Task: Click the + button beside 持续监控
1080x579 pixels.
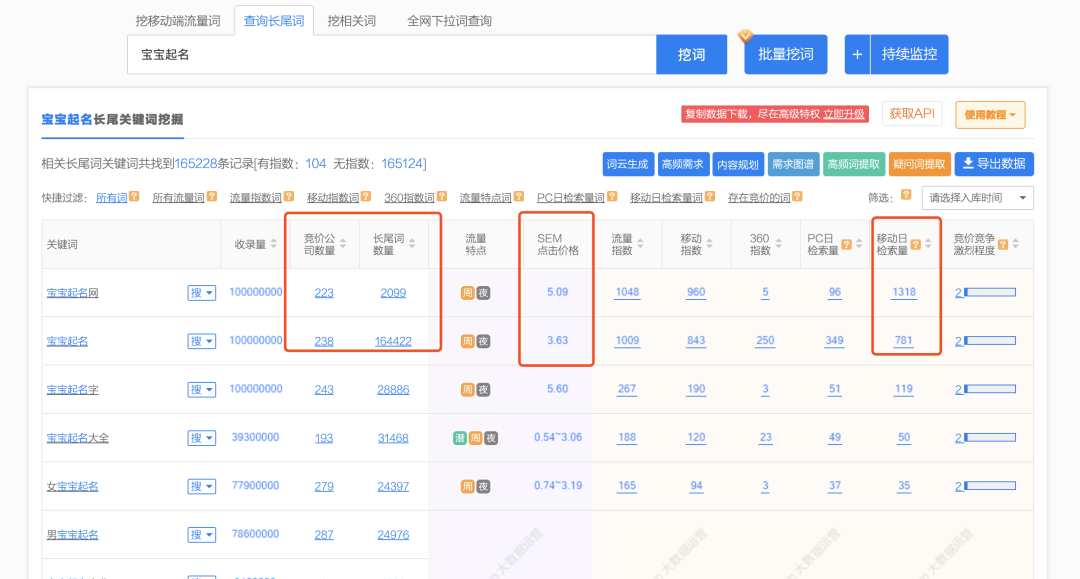Action: [x=857, y=54]
